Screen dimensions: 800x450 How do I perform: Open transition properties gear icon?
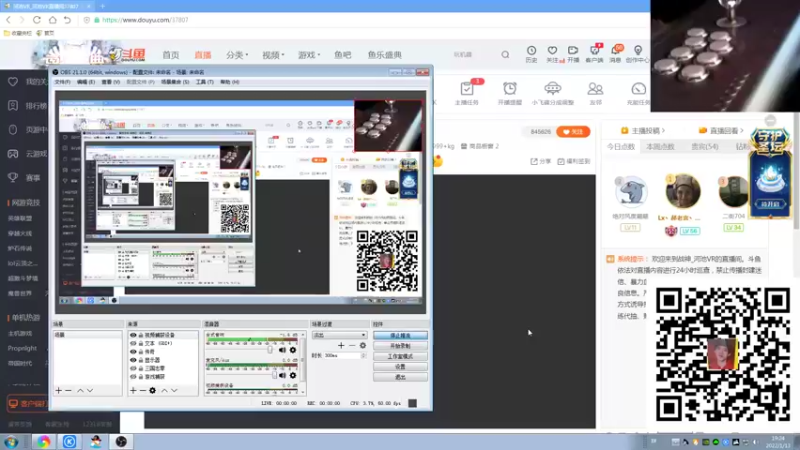363,345
